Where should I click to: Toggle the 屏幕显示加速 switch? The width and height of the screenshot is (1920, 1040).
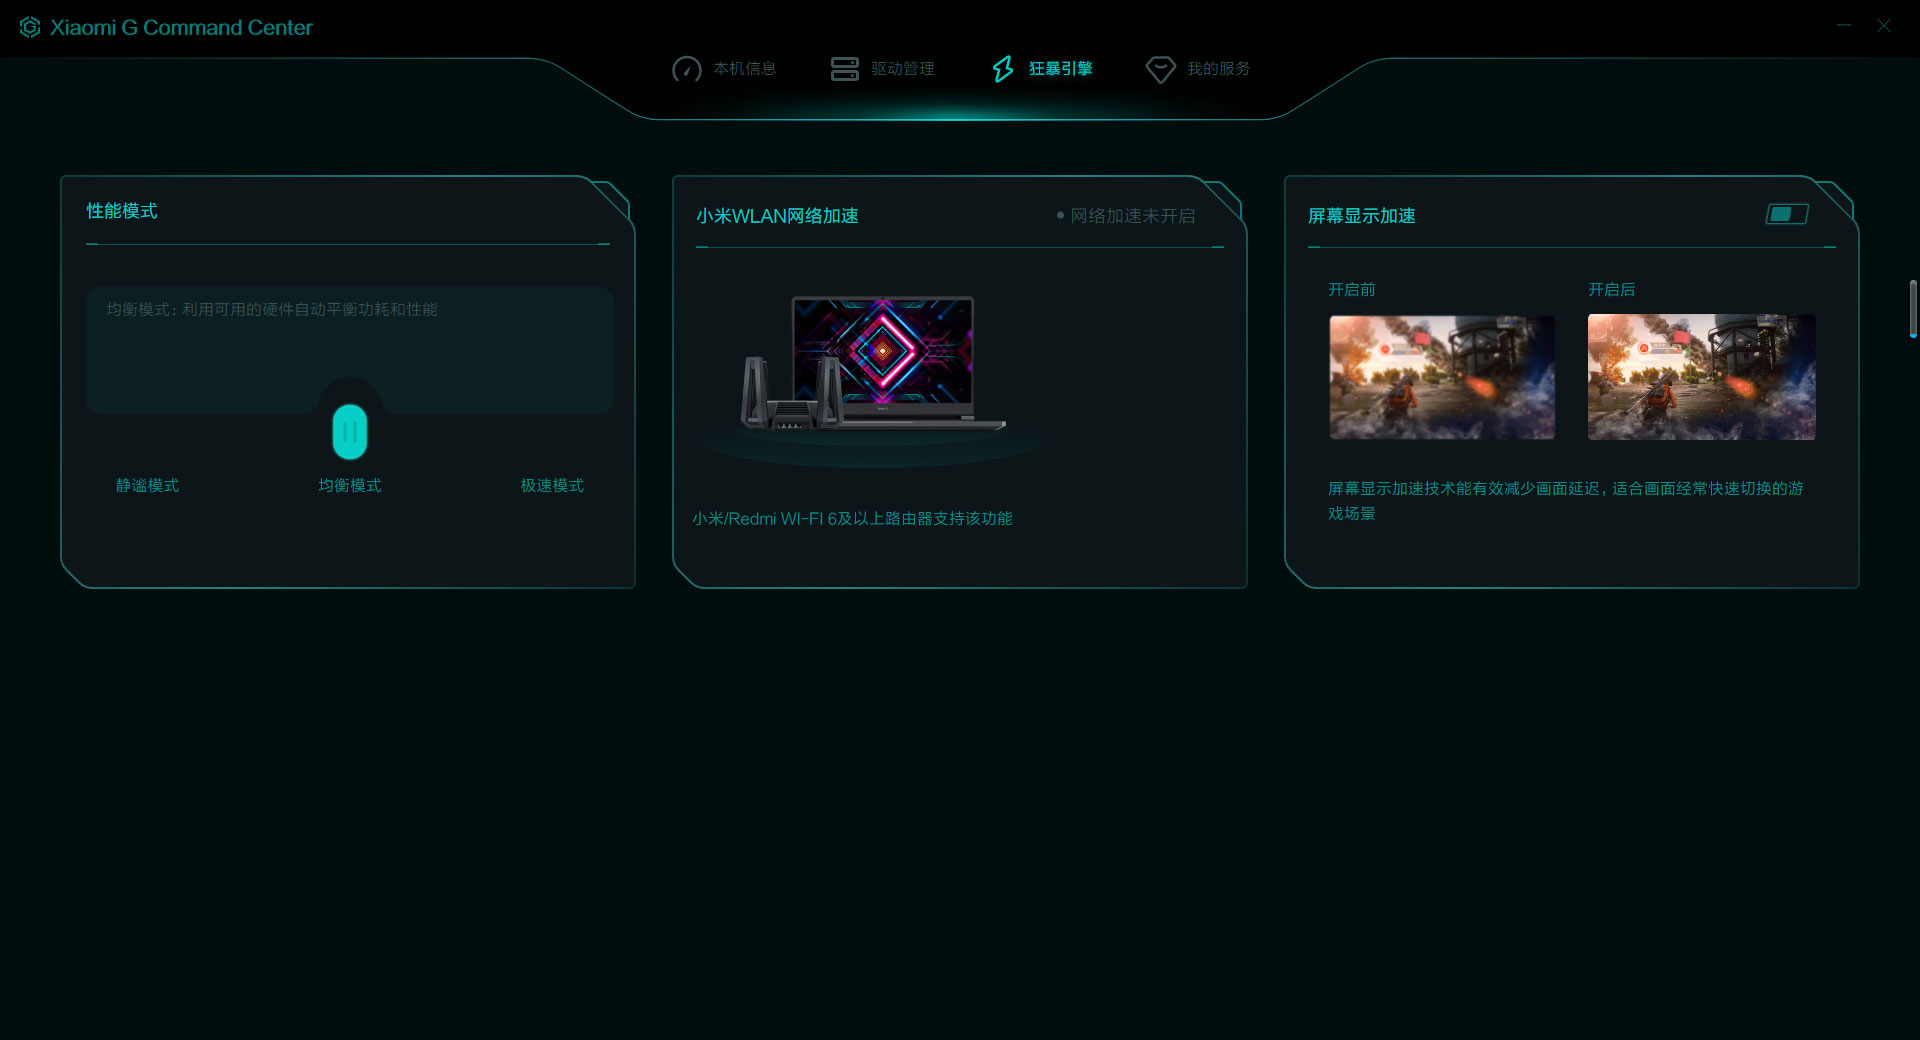pos(1787,214)
